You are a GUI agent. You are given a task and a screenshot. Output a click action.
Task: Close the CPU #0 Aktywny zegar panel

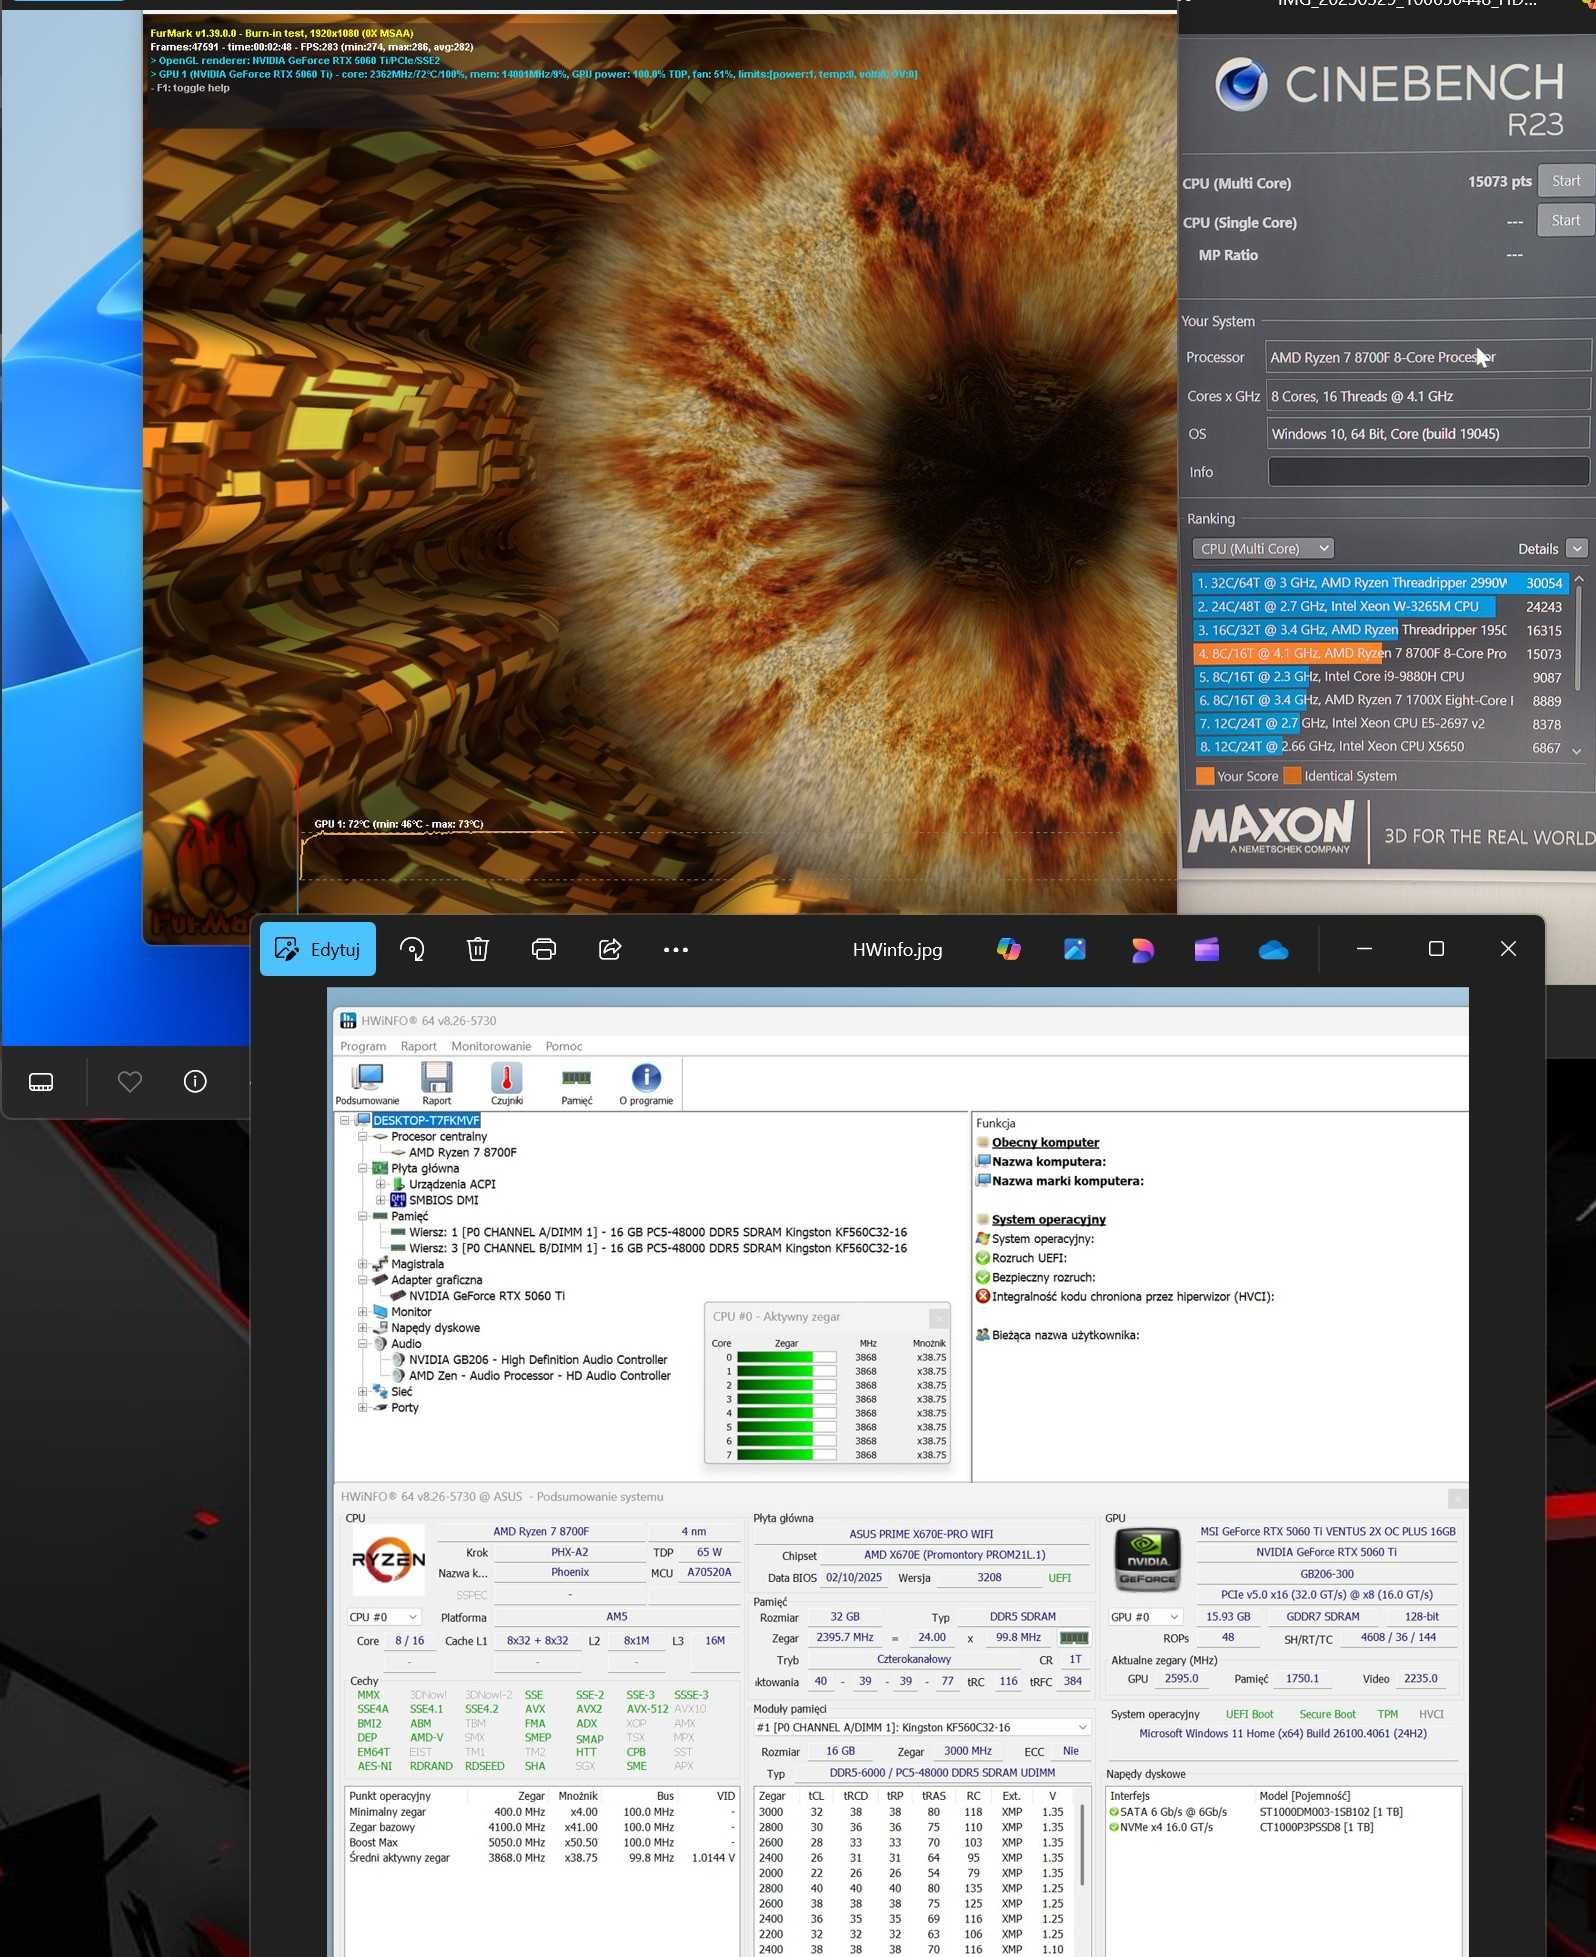tap(938, 1317)
